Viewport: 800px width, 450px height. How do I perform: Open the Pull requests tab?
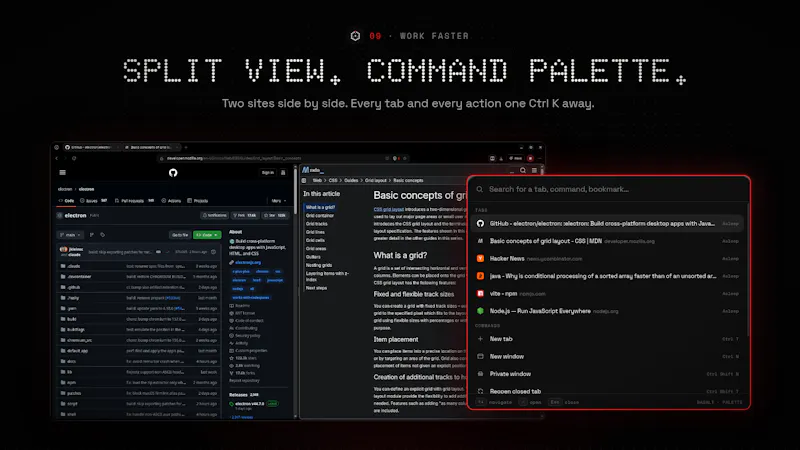(135, 201)
